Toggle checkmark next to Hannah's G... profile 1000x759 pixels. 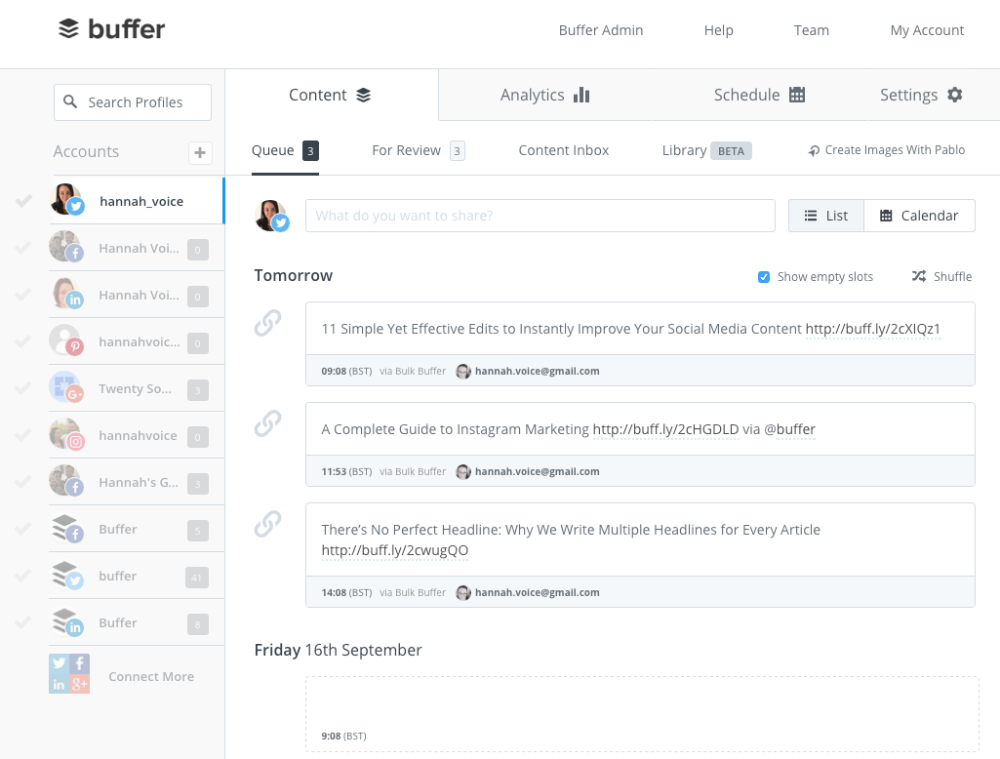[24, 482]
